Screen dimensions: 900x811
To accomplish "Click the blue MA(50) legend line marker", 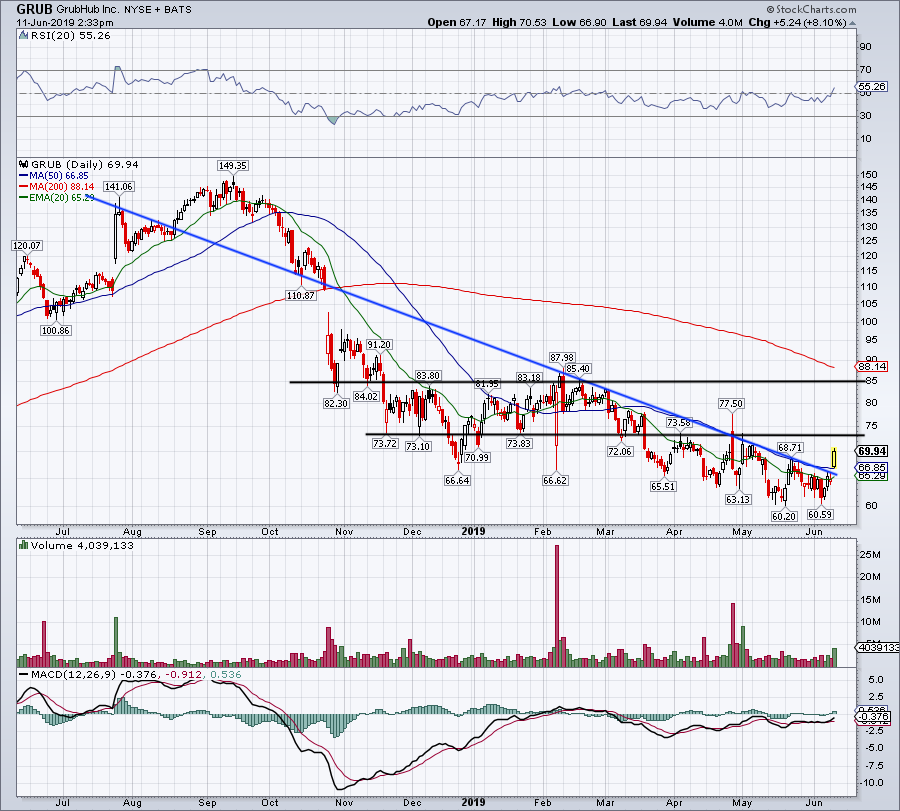I will 24,176.
